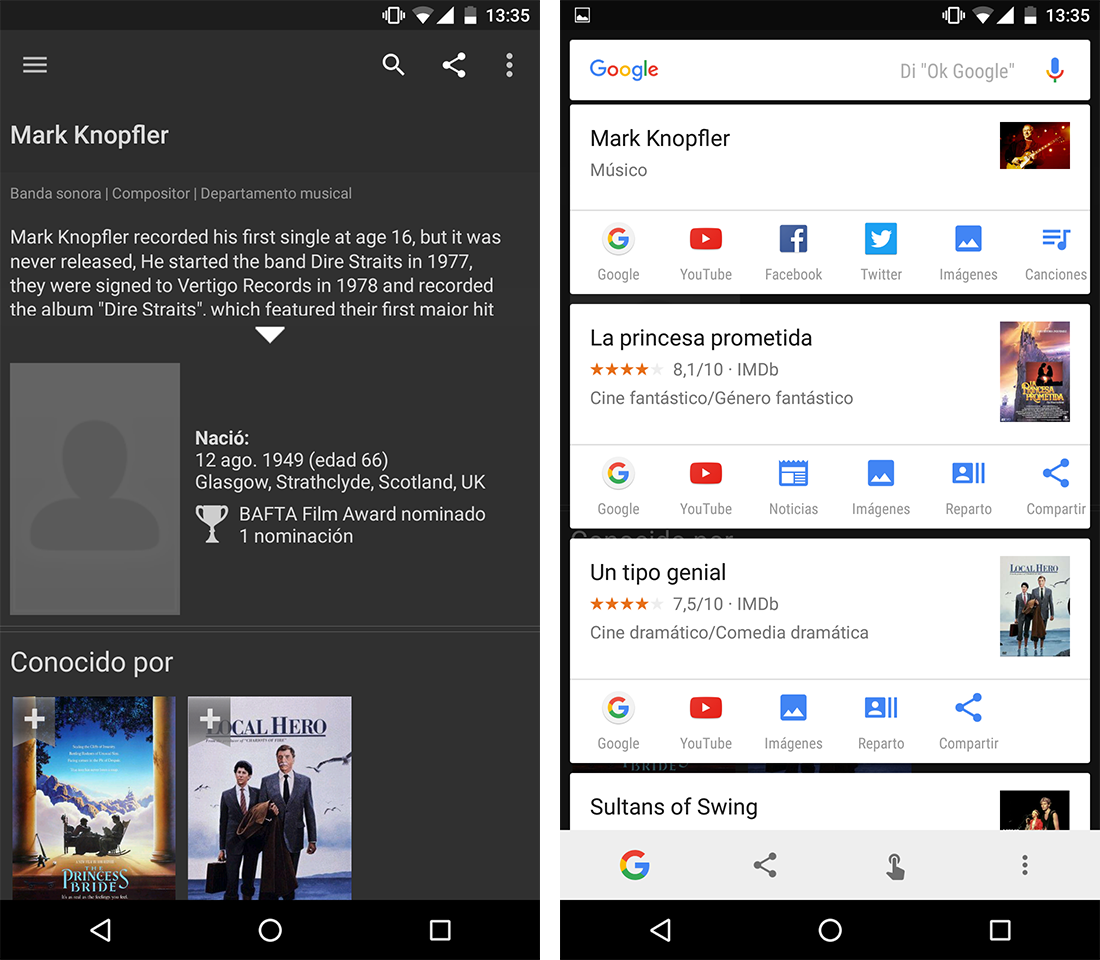Open the Sultans of Swing card
Image resolution: width=1100 pixels, height=960 pixels.
pos(830,802)
